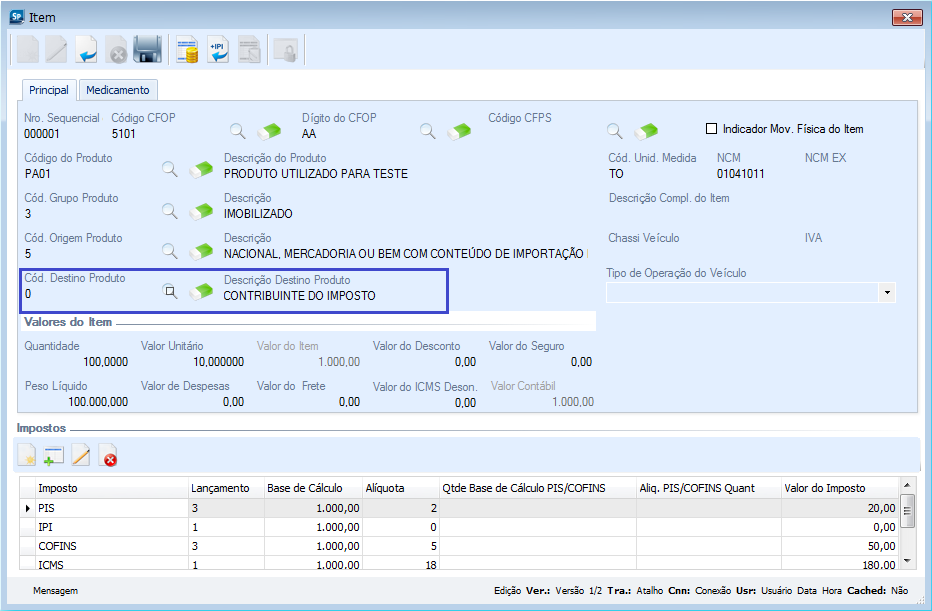Edit the selected tax with pencil icon

click(x=81, y=456)
